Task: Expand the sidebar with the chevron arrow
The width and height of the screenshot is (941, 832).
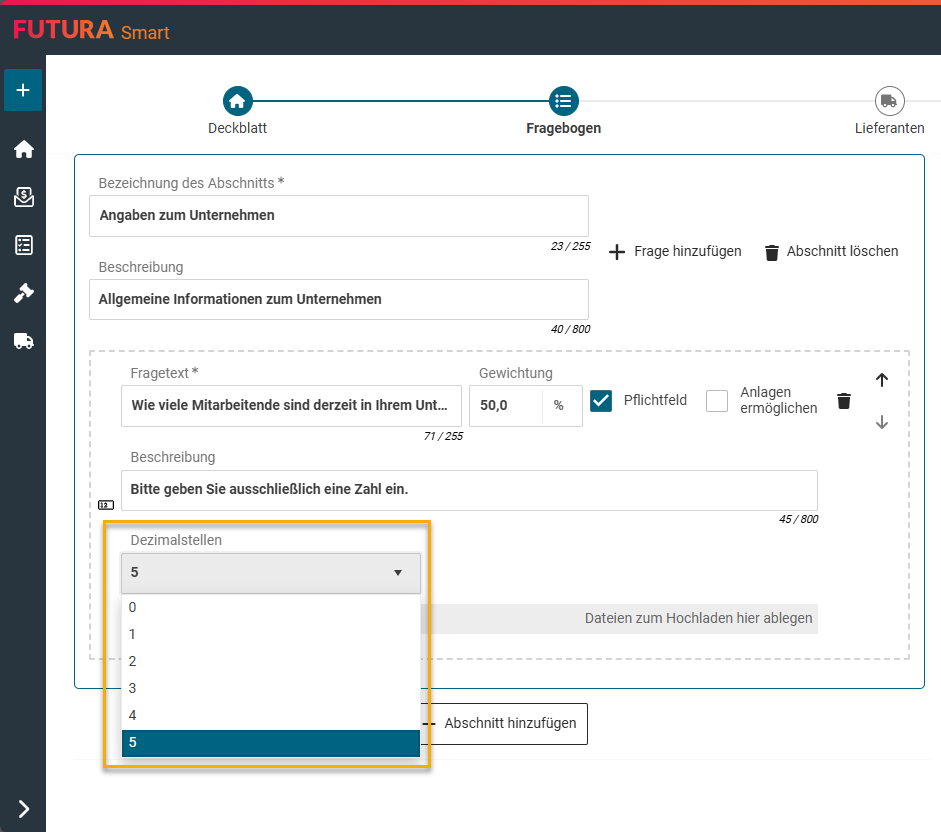Action: [x=23, y=809]
